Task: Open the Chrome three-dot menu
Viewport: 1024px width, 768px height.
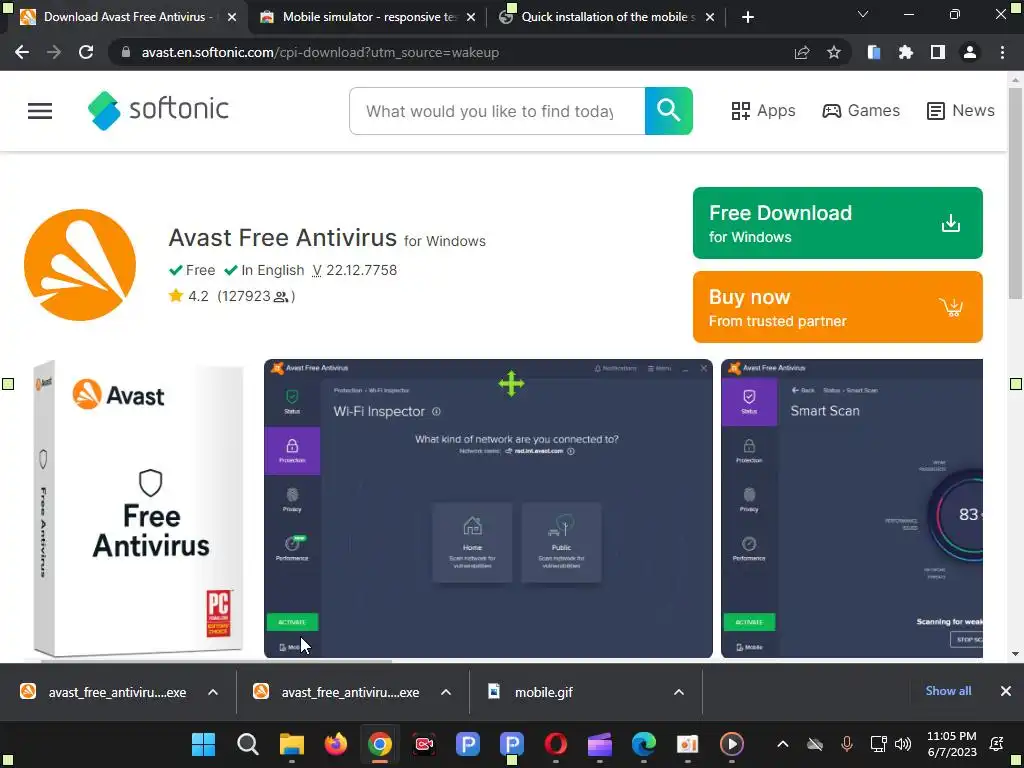Action: [1002, 52]
